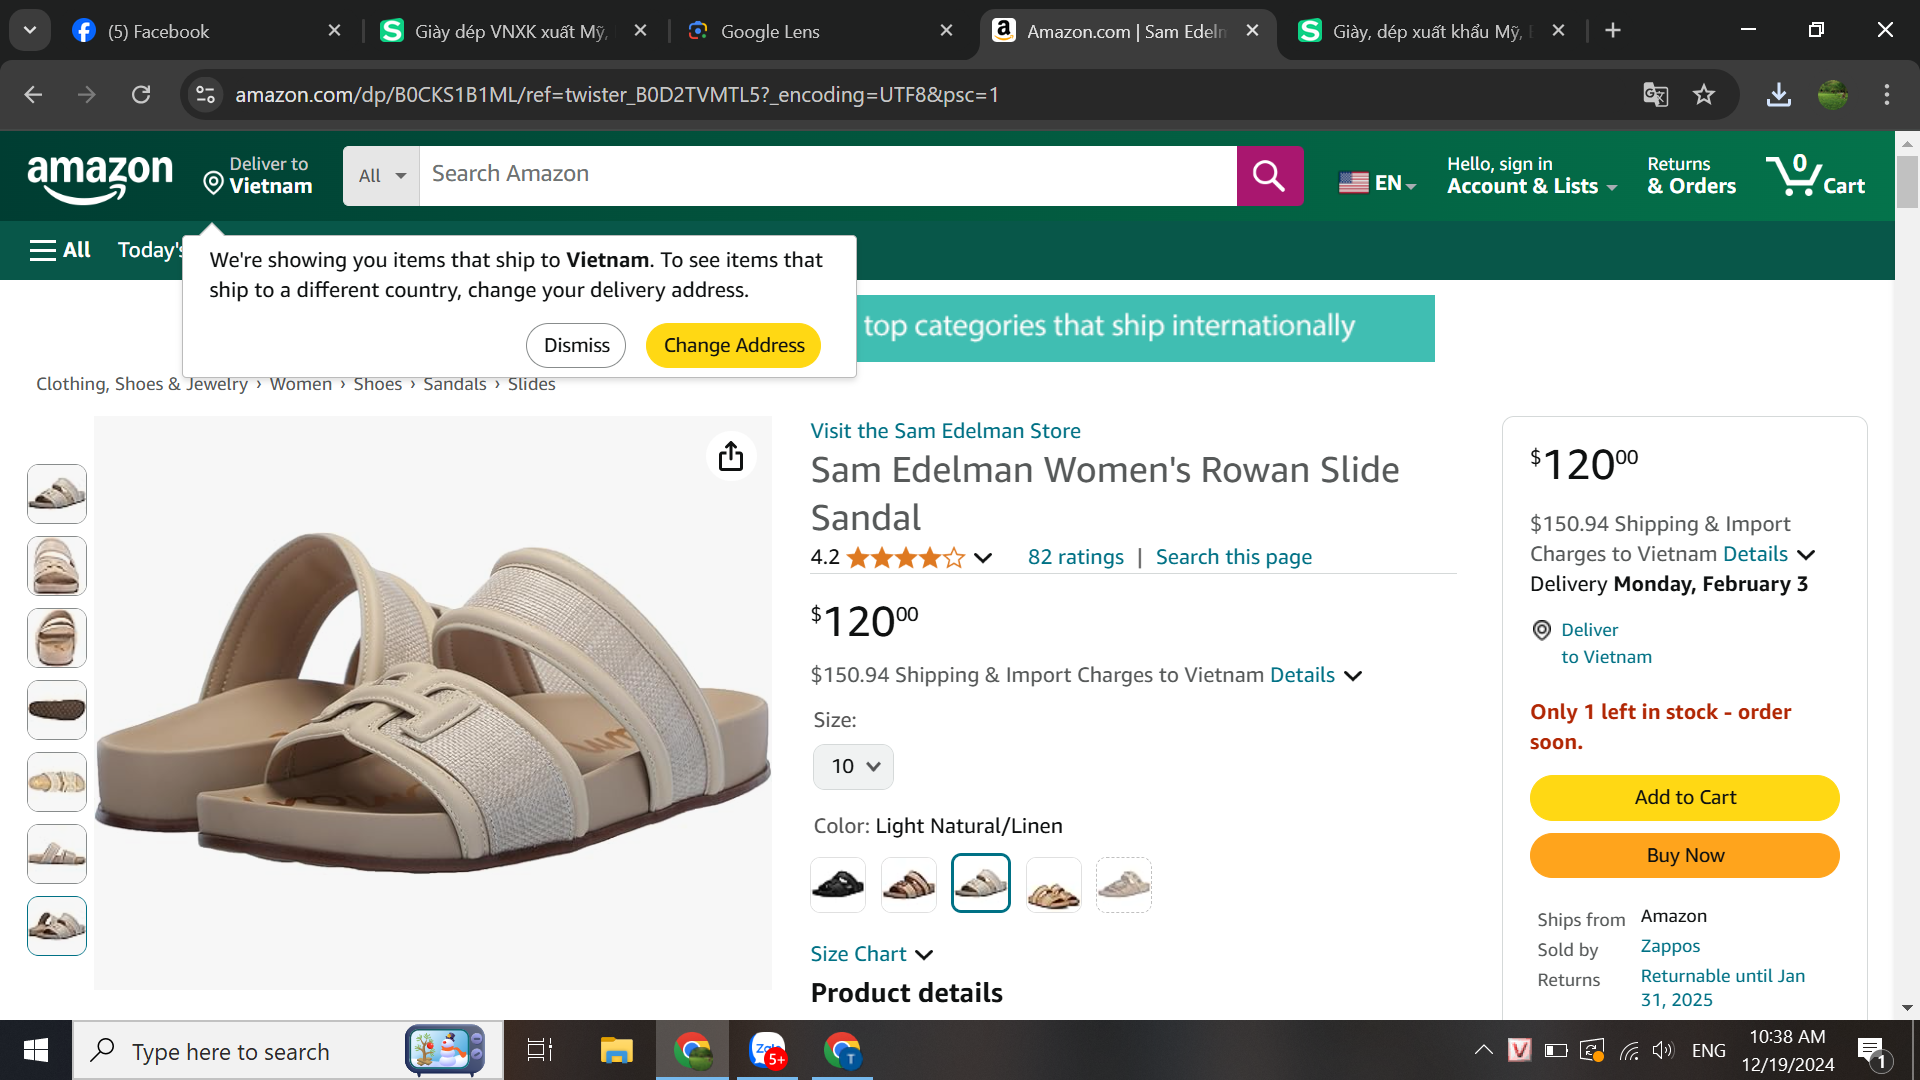The height and width of the screenshot is (1080, 1920).
Task: Click the magnifier search button on Amazon
Action: tap(1269, 176)
